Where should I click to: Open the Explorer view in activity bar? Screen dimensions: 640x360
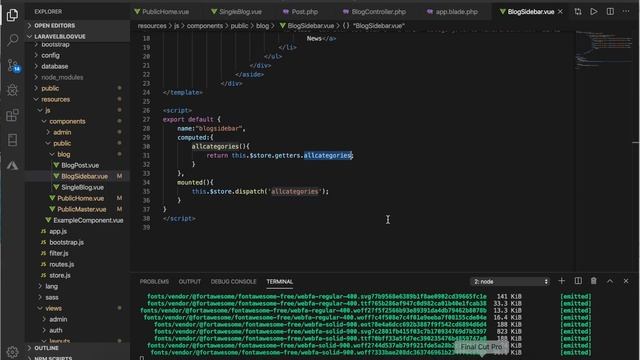[12, 15]
